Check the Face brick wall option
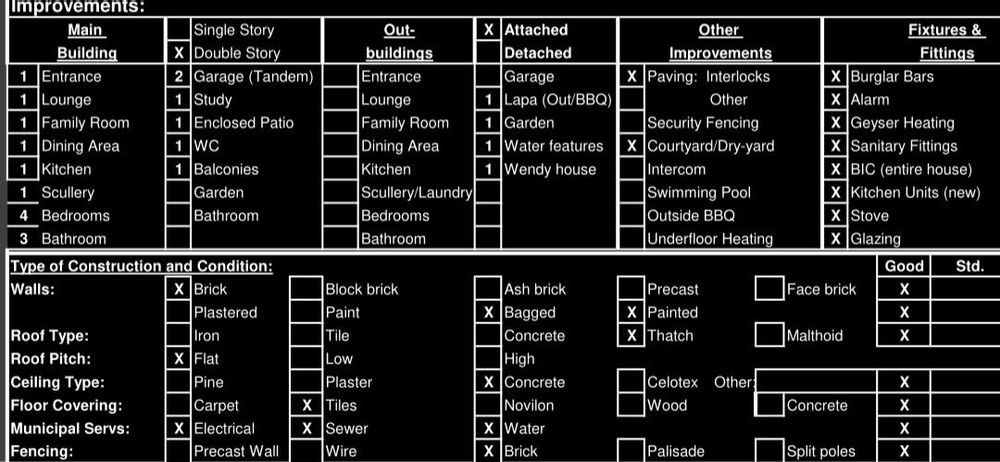 769,289
